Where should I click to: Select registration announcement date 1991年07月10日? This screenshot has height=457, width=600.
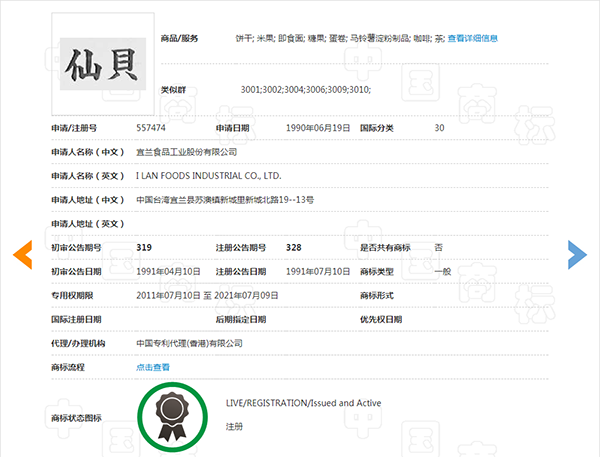click(318, 272)
